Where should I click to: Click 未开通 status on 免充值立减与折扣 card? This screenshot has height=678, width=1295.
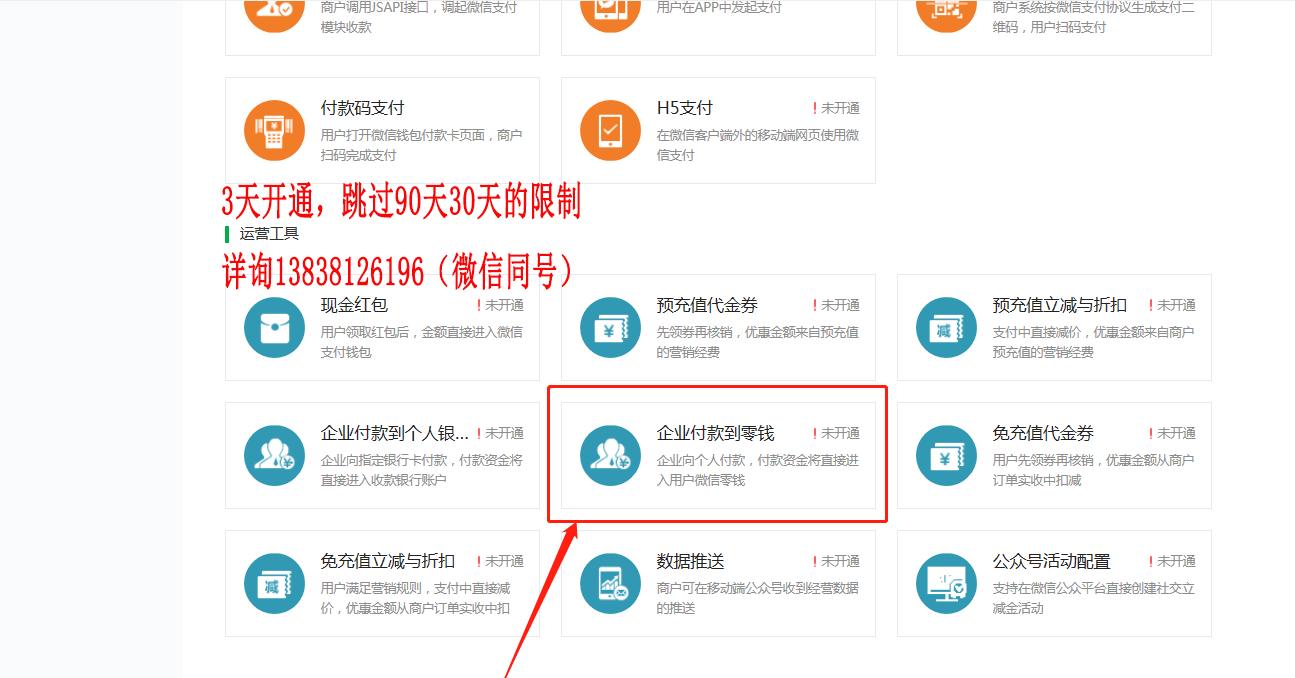tap(500, 561)
